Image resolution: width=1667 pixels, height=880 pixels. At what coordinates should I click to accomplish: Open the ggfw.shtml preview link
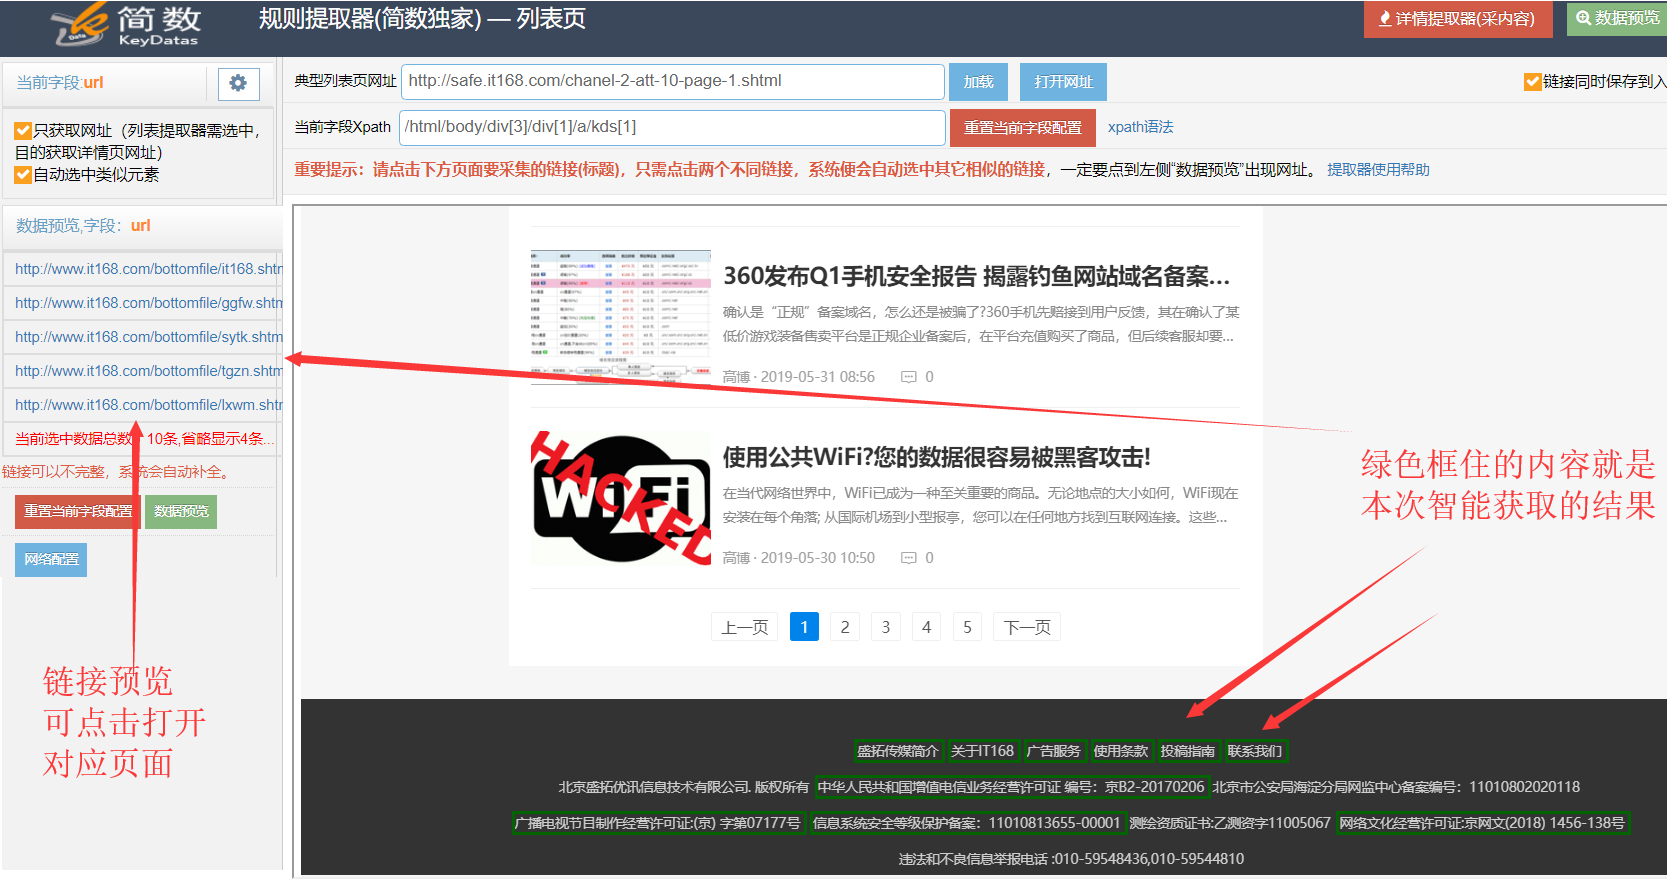(x=148, y=303)
